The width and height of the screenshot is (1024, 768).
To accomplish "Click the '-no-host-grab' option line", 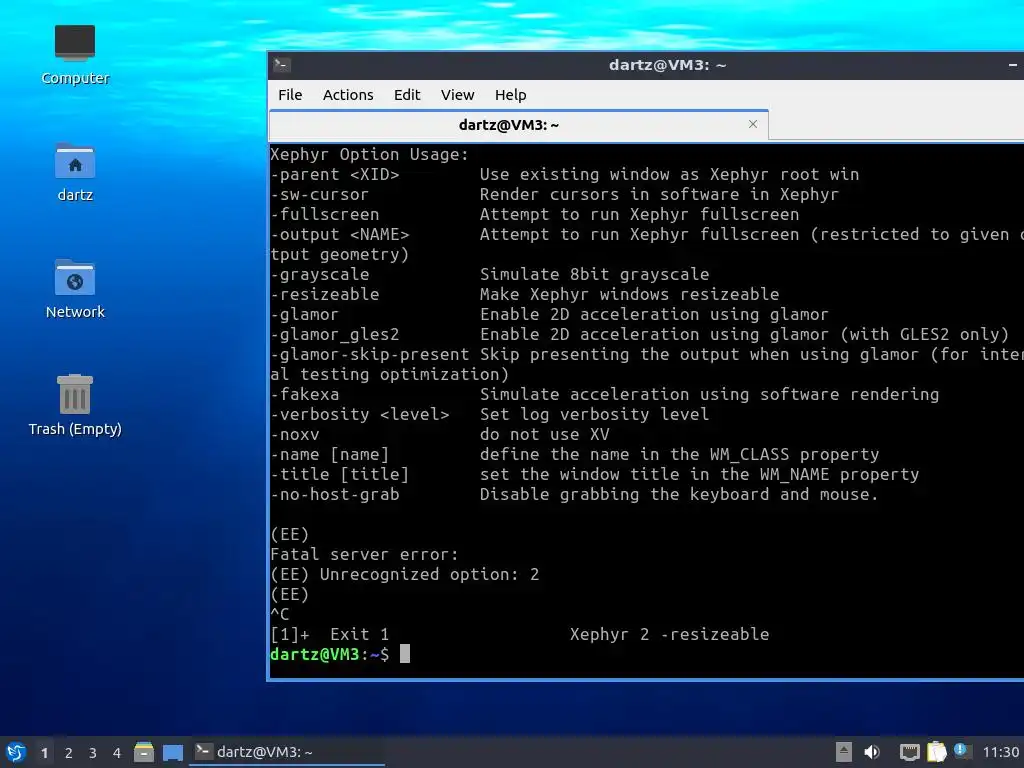I will click(x=575, y=494).
